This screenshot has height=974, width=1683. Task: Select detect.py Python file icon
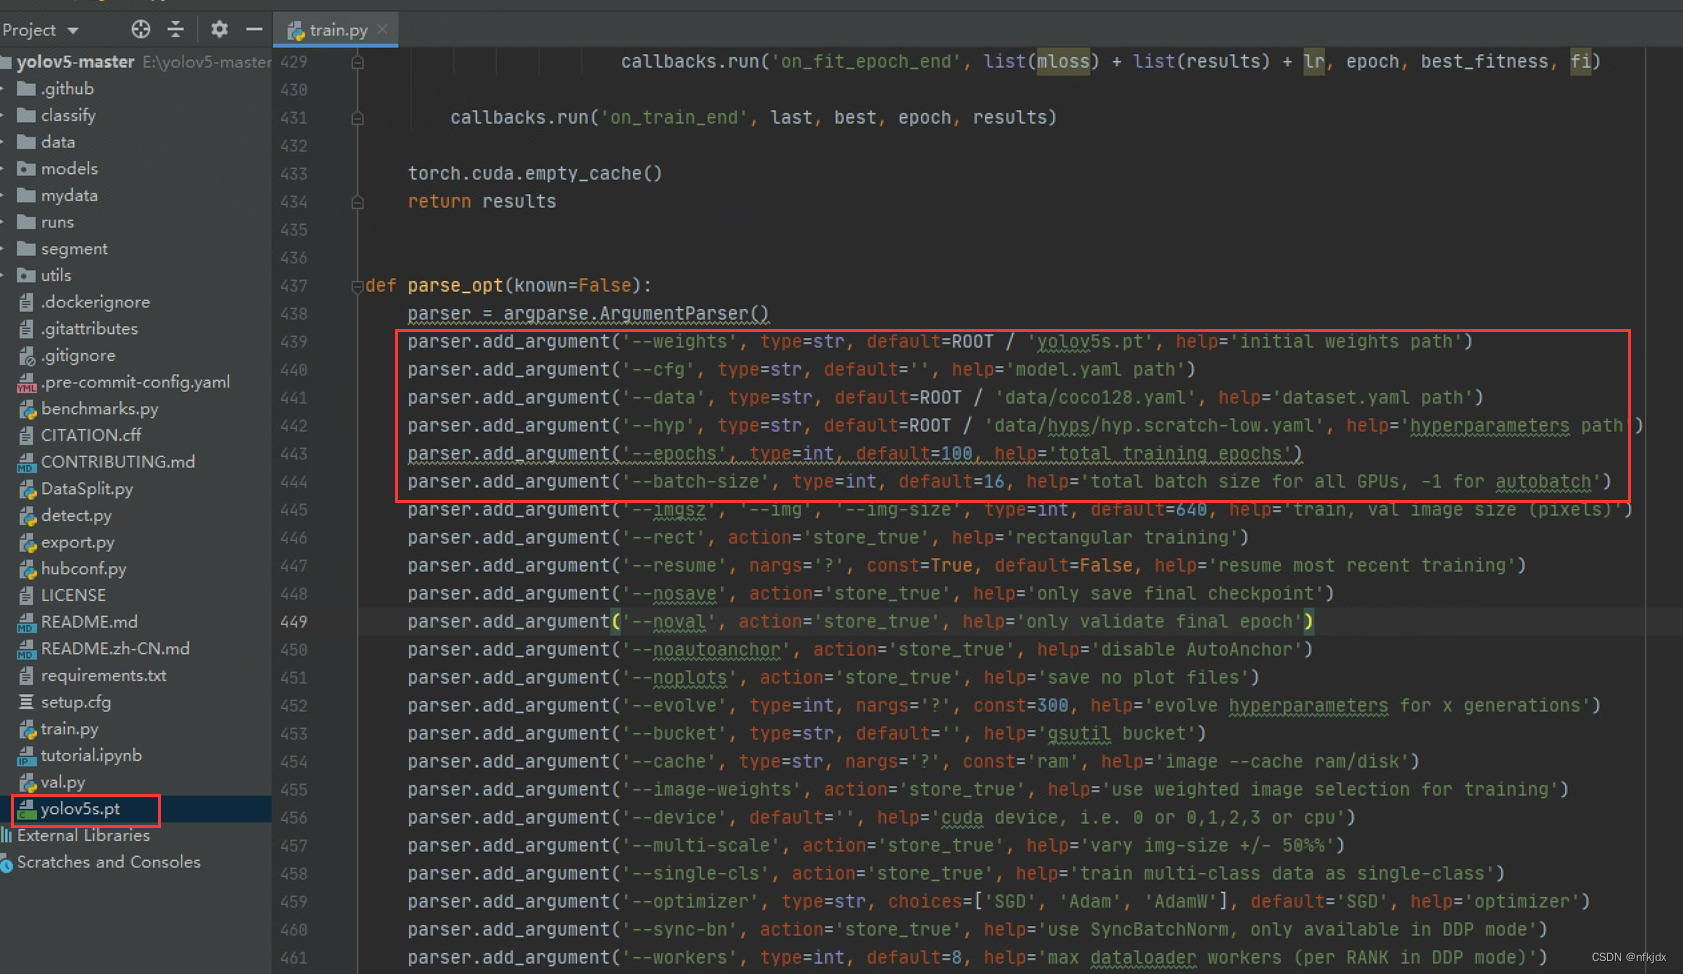[x=27, y=515]
